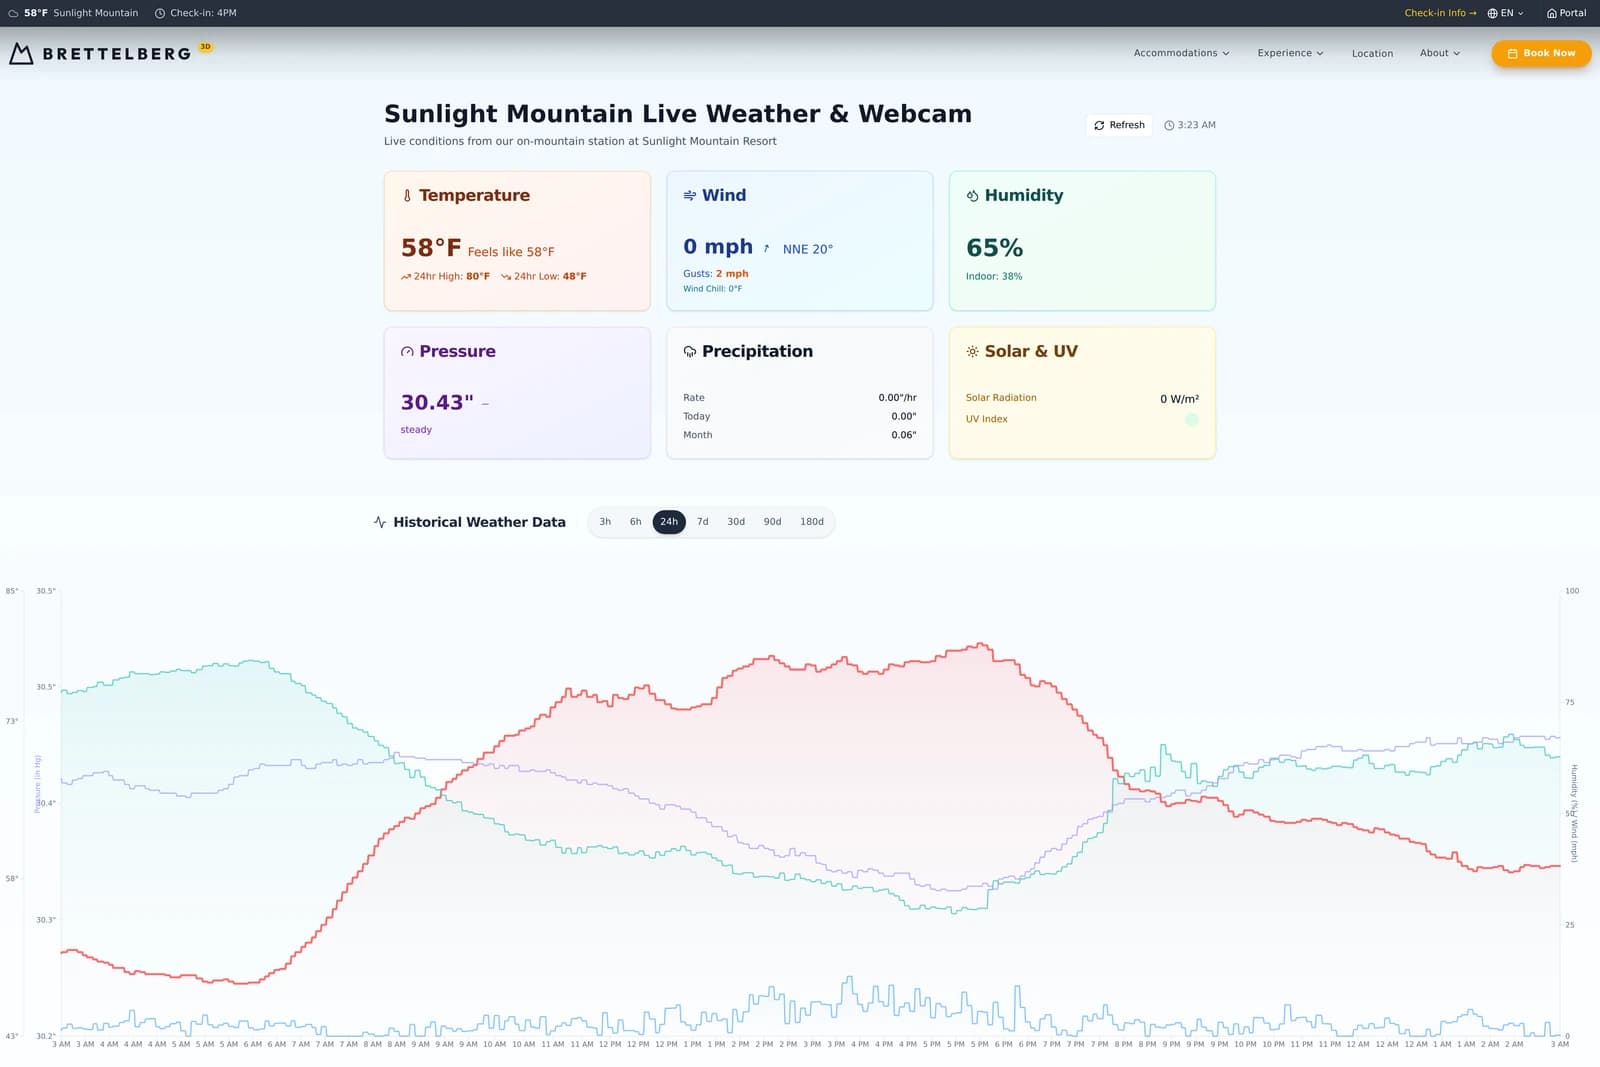
Task: Click the sun icon on Solar & UV card
Action: click(x=972, y=352)
